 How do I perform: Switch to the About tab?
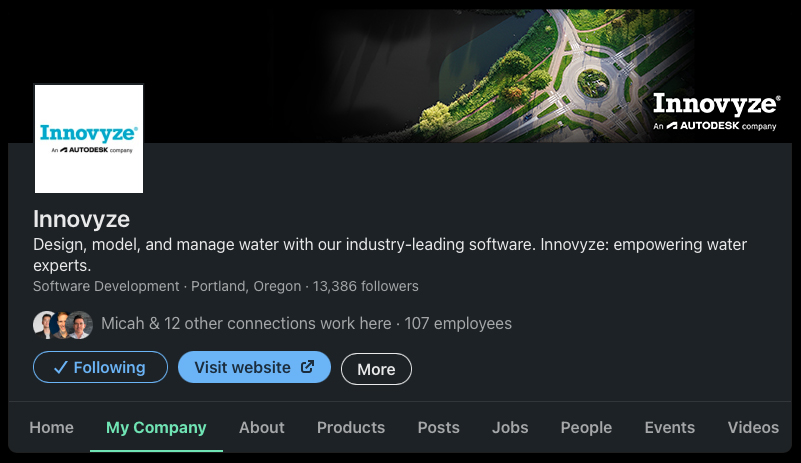[262, 427]
